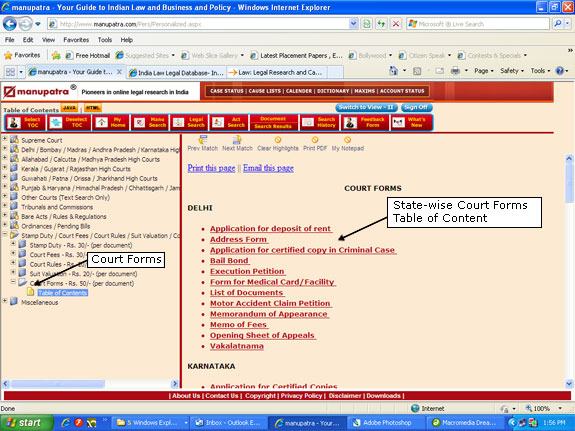Collapse the Court Forms tree node
Image resolution: width=575 pixels, height=431 pixels.
click(13, 282)
